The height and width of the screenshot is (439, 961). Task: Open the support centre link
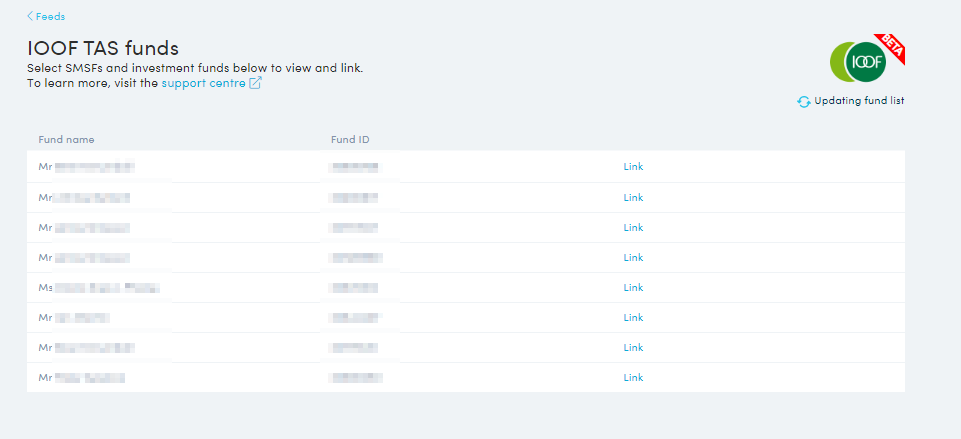point(203,83)
